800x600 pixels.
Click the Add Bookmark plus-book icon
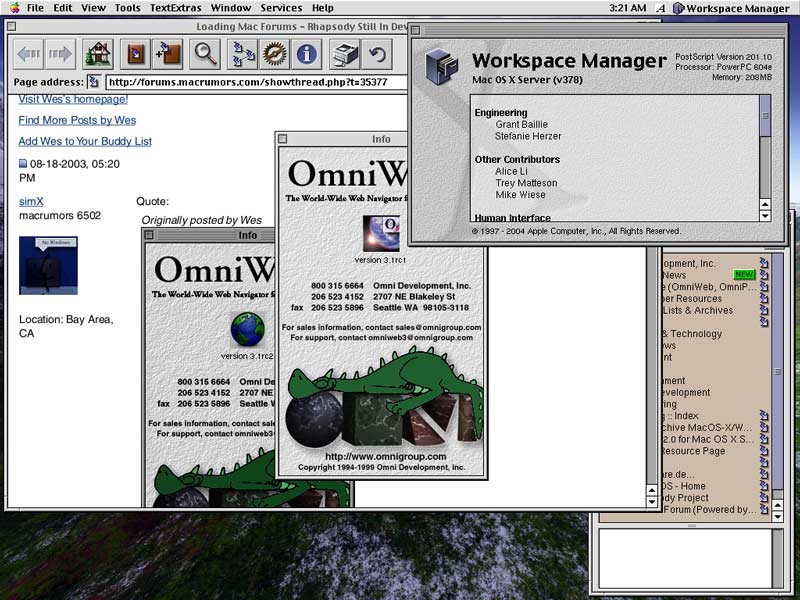coord(167,54)
